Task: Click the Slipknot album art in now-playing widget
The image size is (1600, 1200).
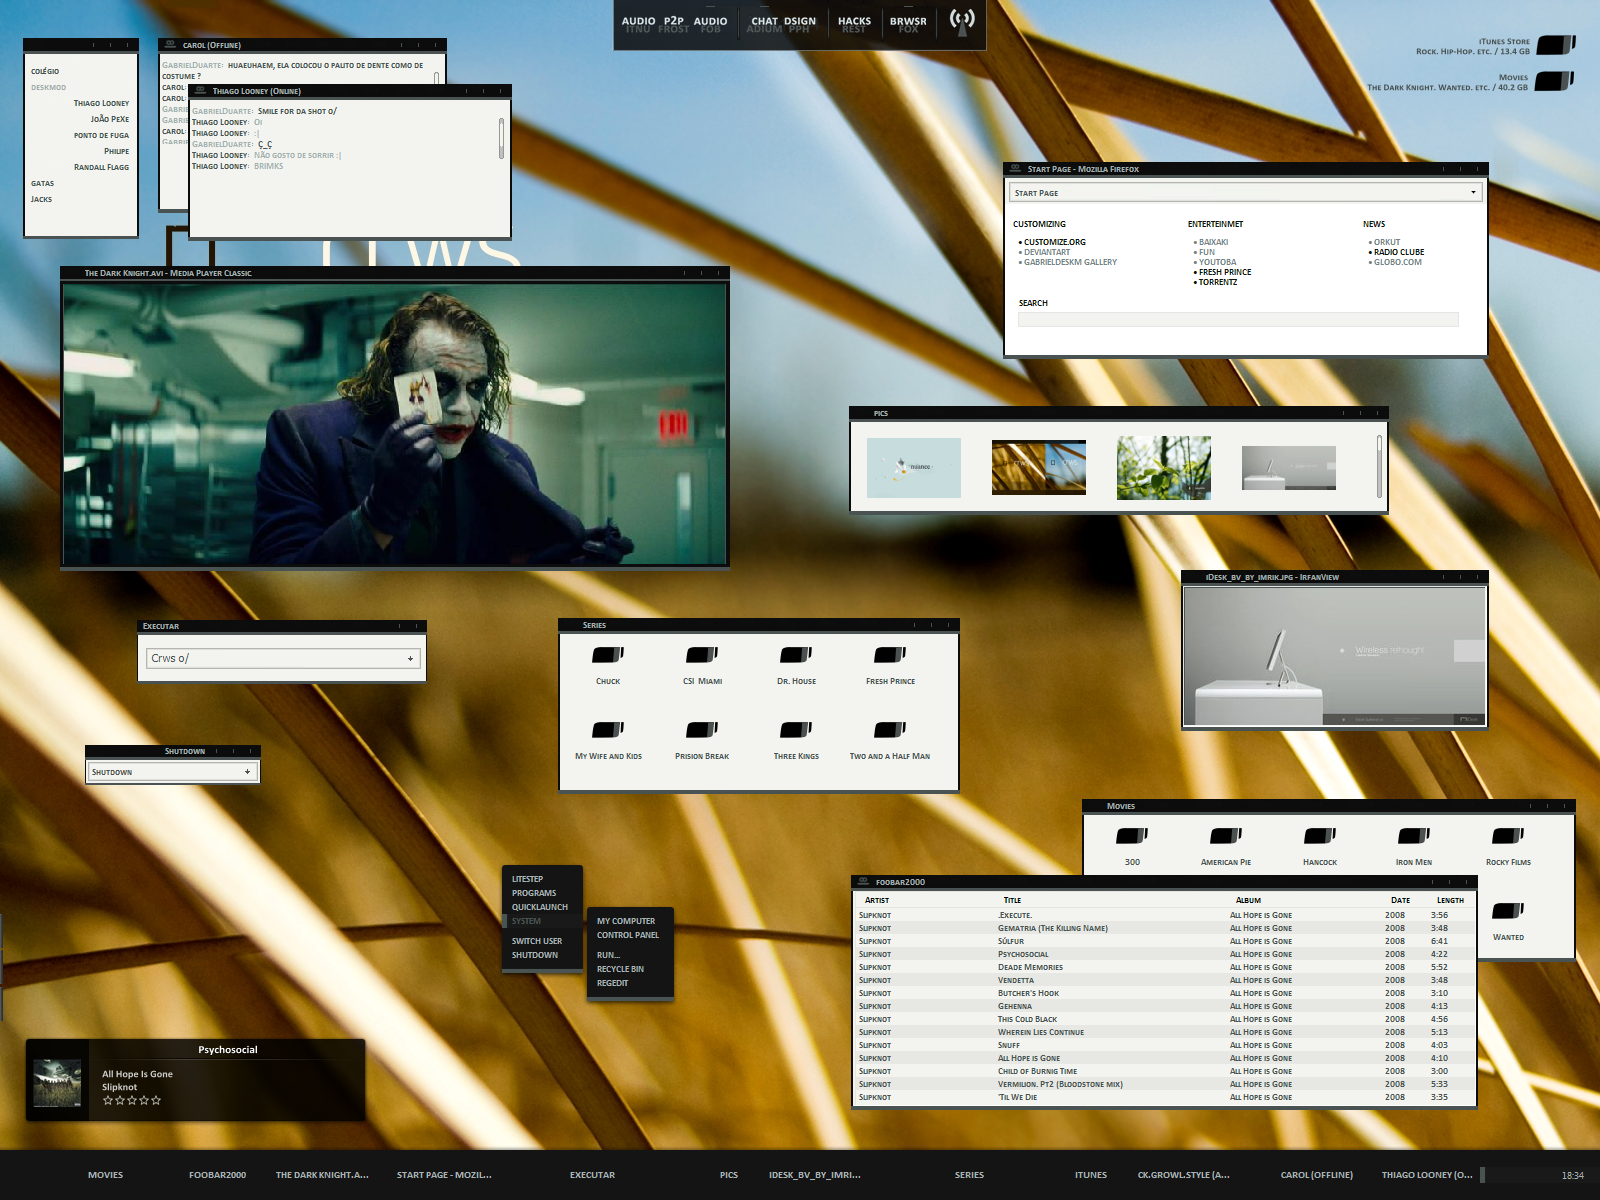Action: (58, 1083)
